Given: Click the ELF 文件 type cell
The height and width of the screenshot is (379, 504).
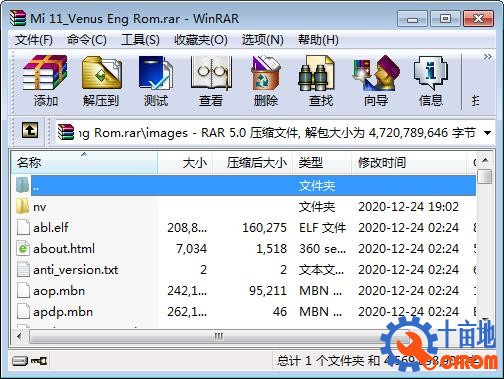Looking at the screenshot, I should point(322,228).
